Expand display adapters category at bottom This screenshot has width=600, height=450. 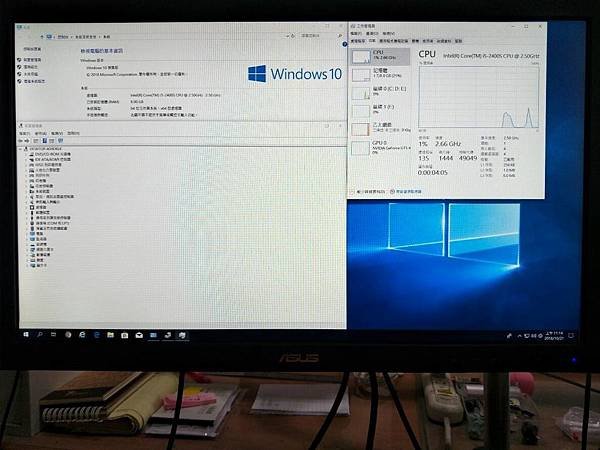[26, 265]
